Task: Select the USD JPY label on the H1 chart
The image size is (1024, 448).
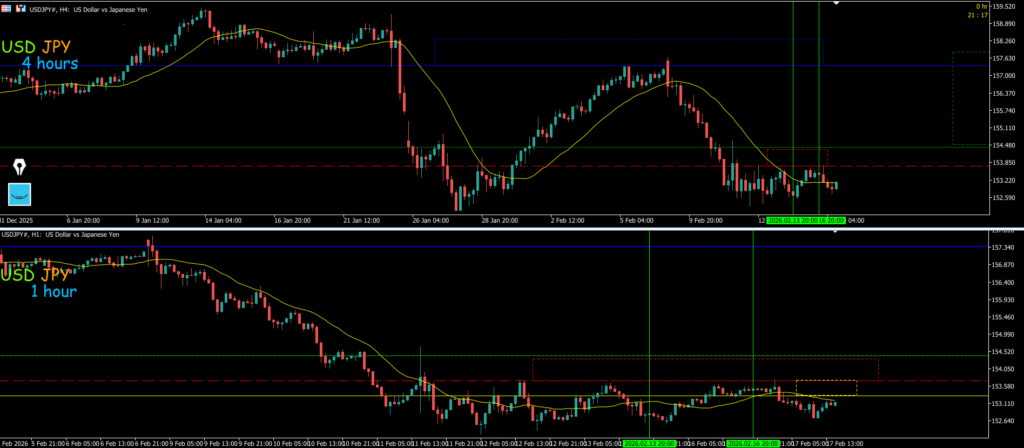Action: point(36,273)
